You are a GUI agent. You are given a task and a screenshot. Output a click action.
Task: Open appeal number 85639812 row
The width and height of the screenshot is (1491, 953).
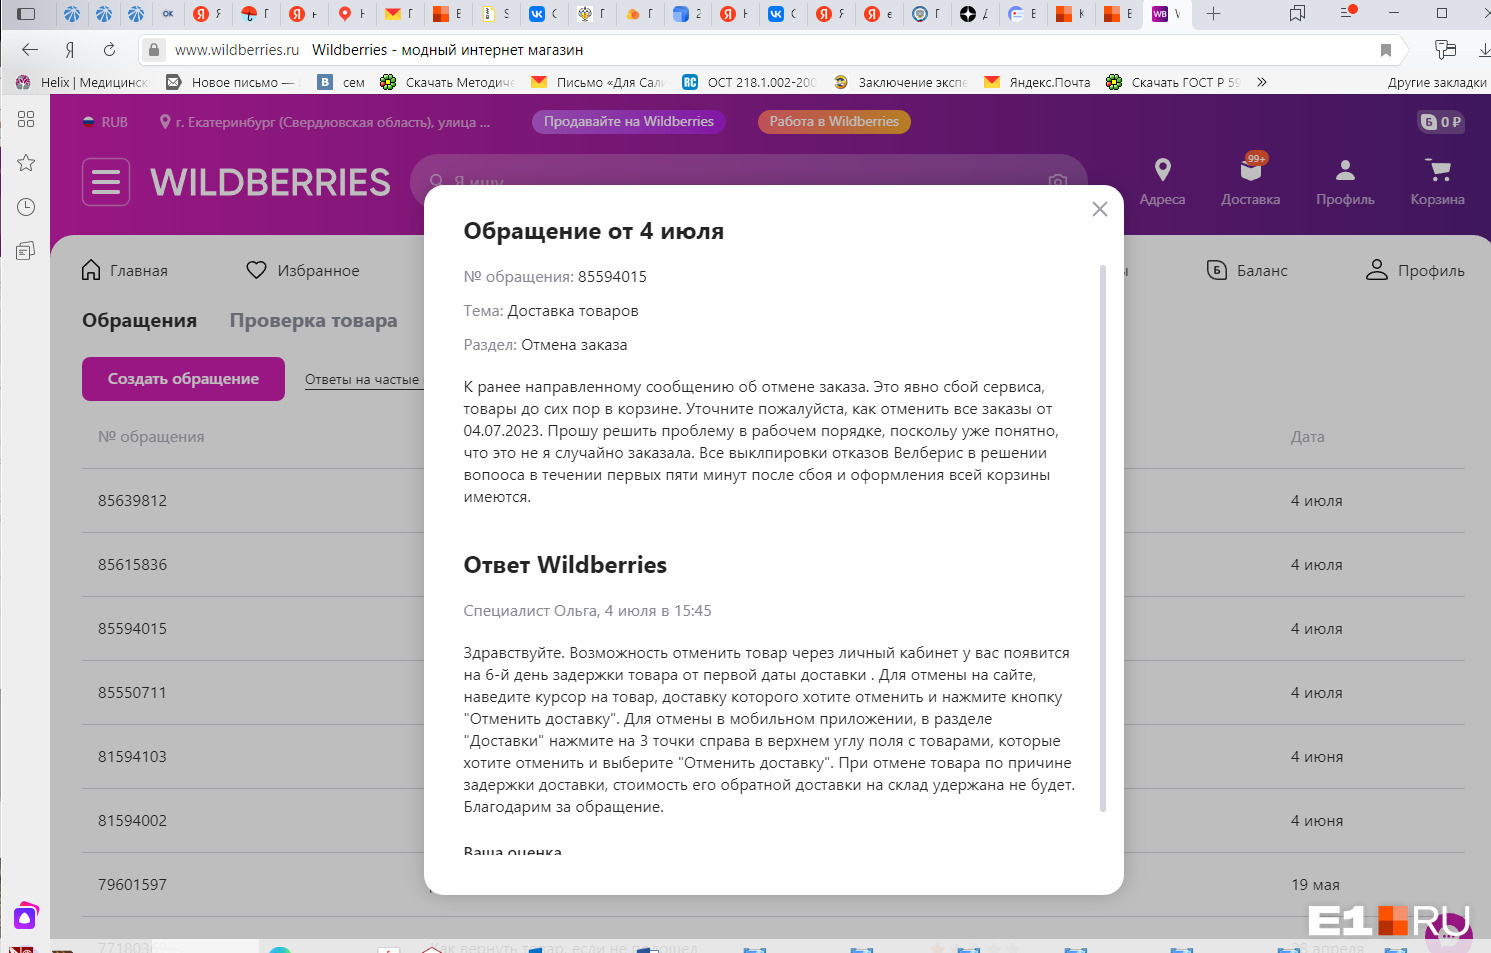(x=132, y=500)
